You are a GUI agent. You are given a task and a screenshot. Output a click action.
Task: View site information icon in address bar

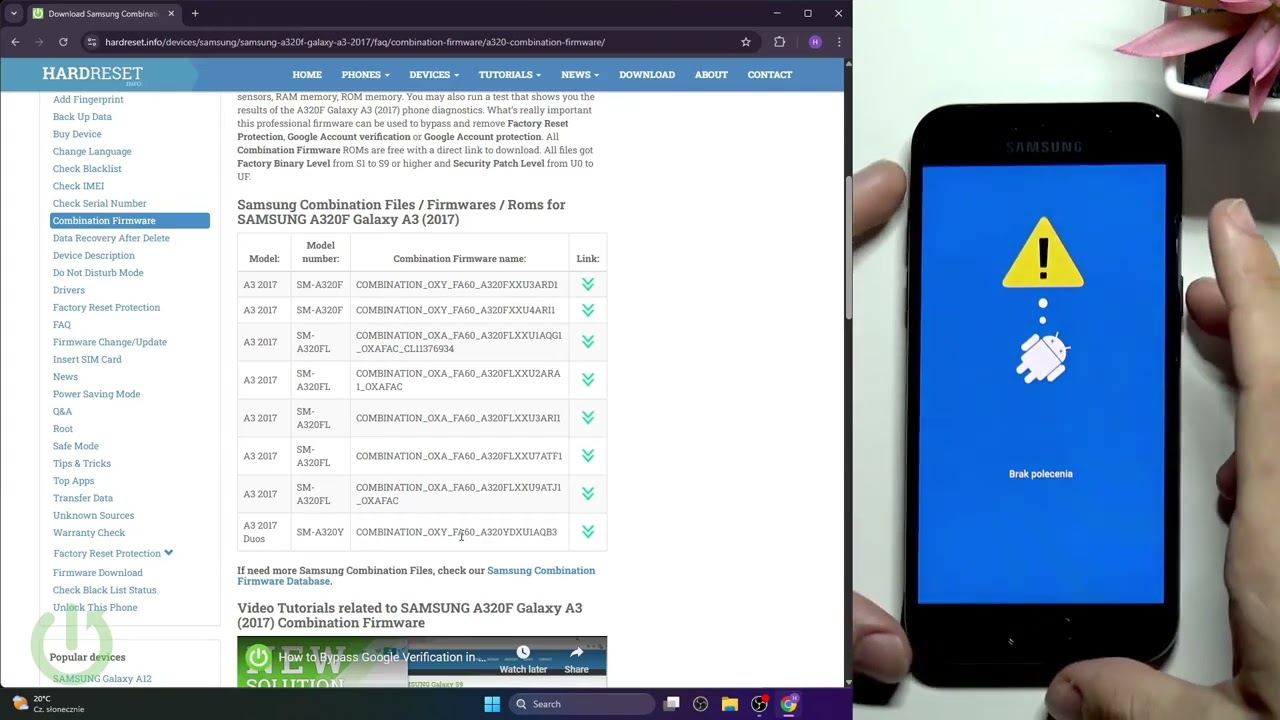(x=92, y=42)
